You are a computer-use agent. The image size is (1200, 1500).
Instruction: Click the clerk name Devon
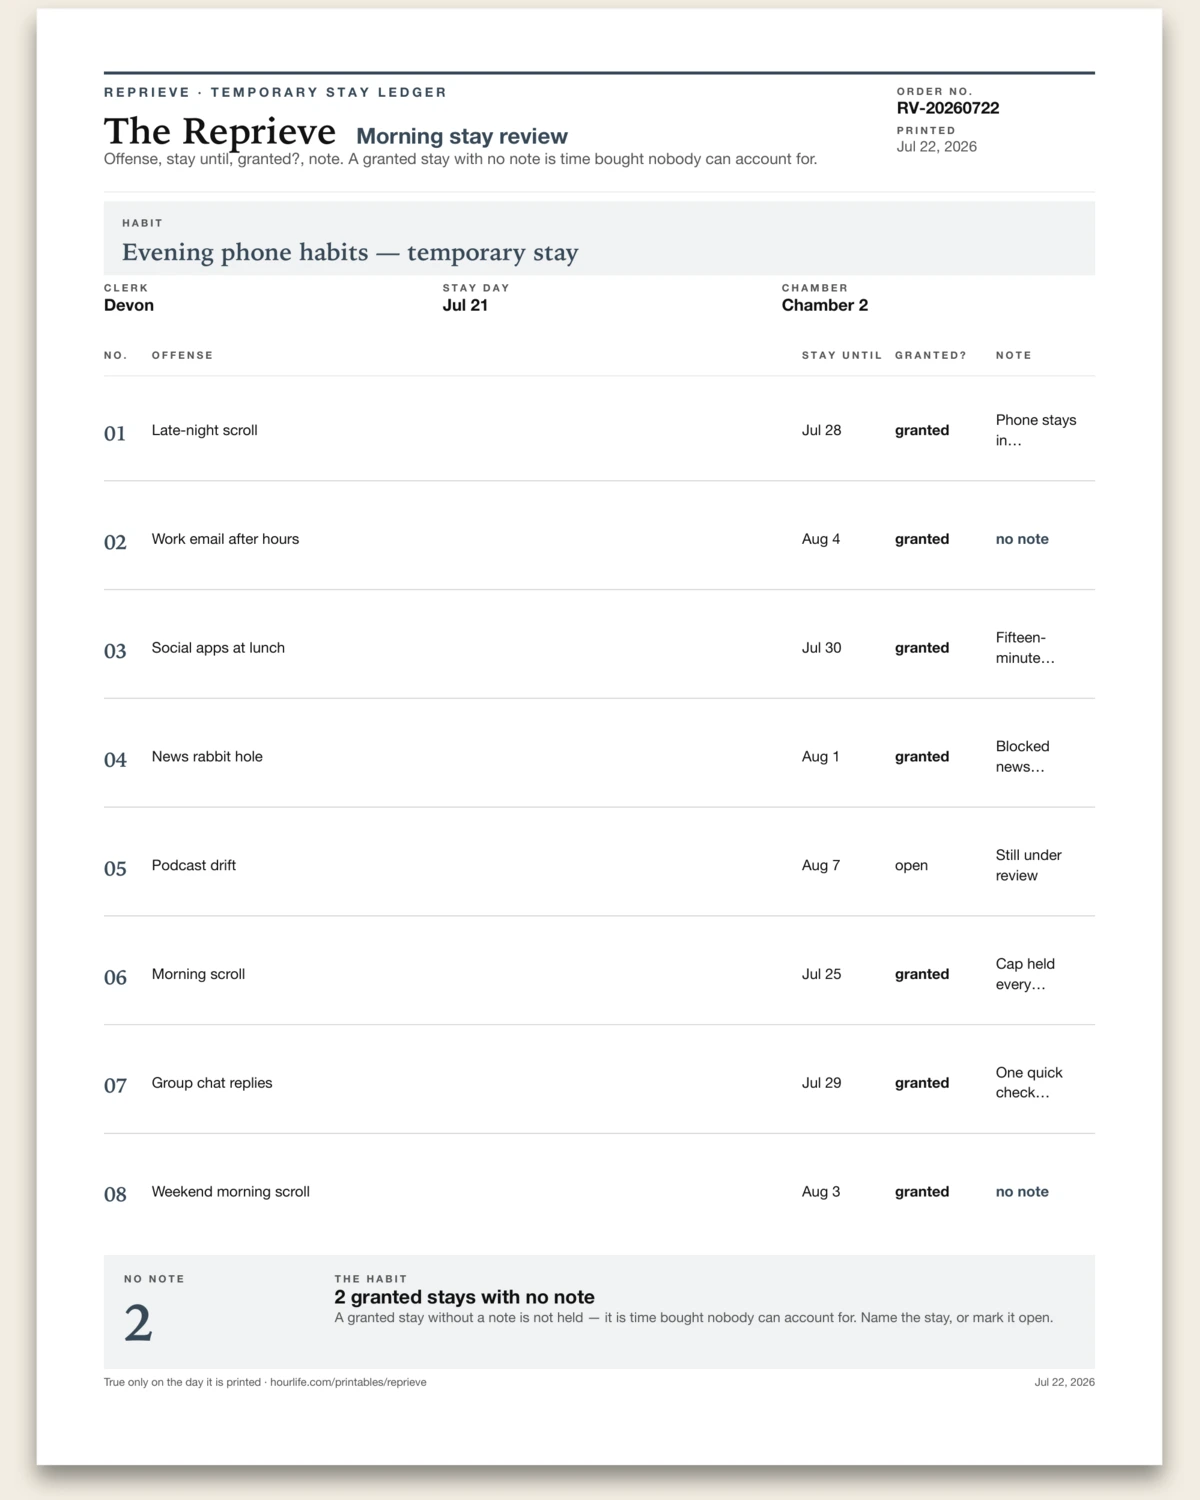pyautogui.click(x=129, y=305)
